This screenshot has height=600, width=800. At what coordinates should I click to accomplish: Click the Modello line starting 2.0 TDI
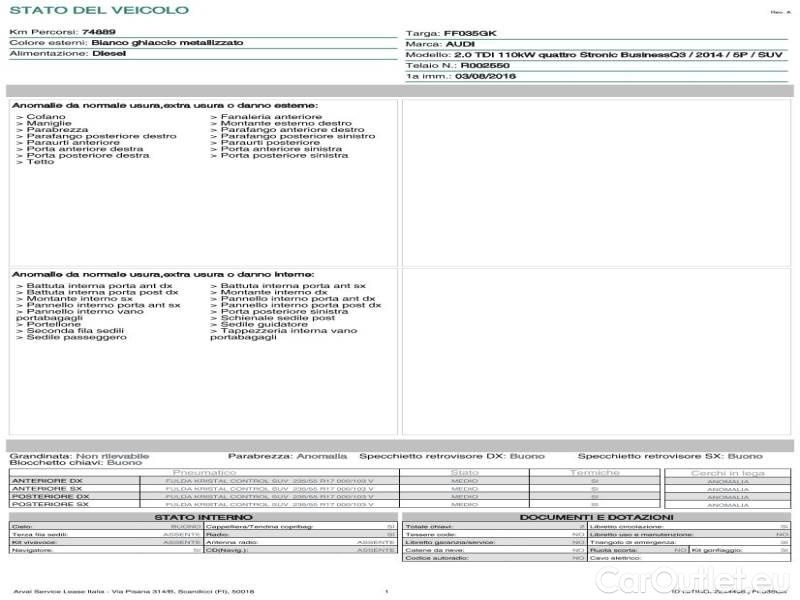(618, 55)
